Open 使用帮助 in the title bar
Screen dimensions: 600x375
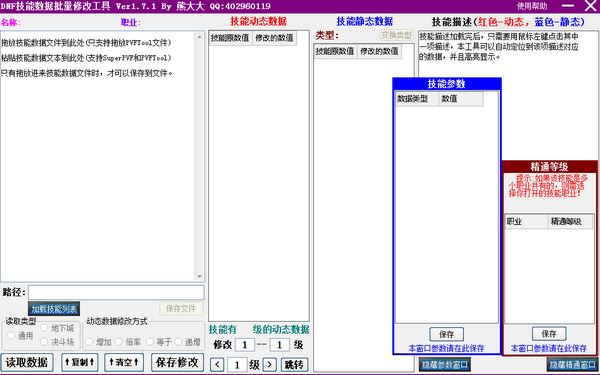(532, 6)
